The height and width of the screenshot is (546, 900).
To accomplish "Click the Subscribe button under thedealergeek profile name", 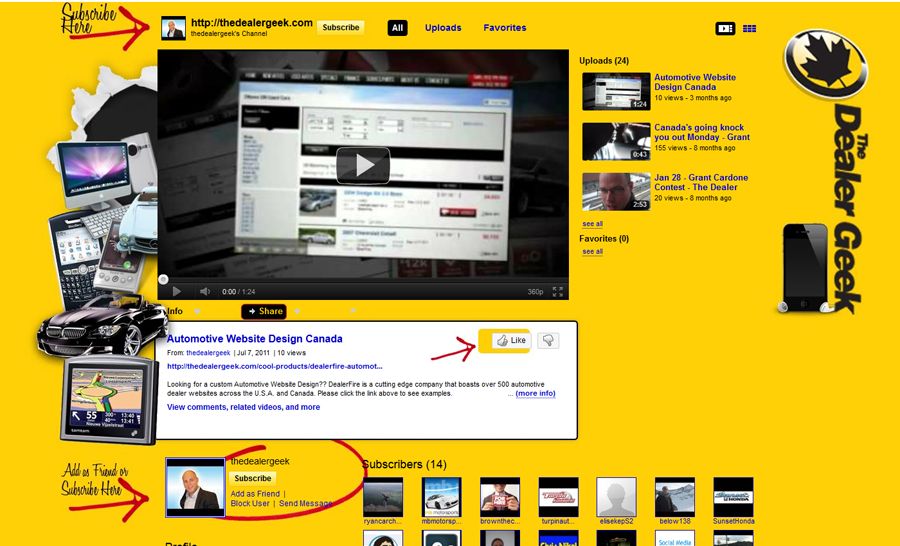I will click(x=253, y=478).
